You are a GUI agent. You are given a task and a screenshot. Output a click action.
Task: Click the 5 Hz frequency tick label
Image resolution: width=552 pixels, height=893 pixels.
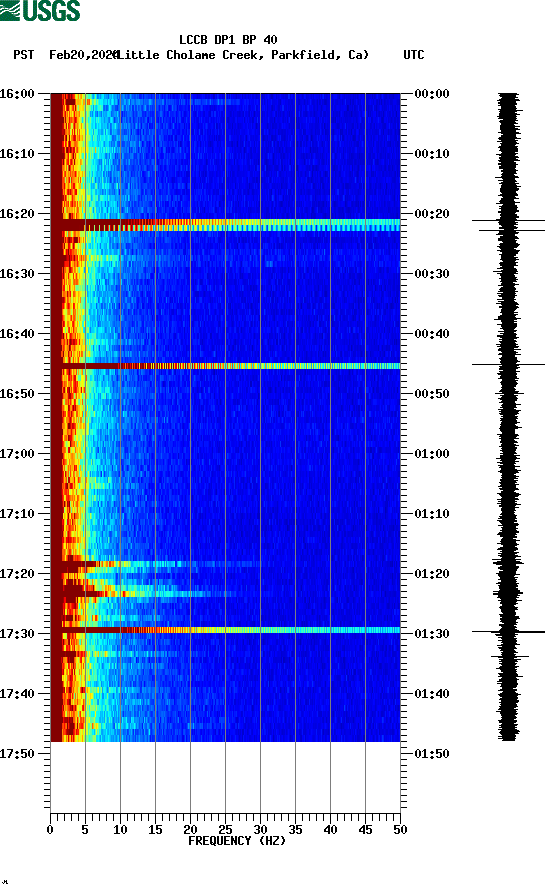[x=85, y=830]
